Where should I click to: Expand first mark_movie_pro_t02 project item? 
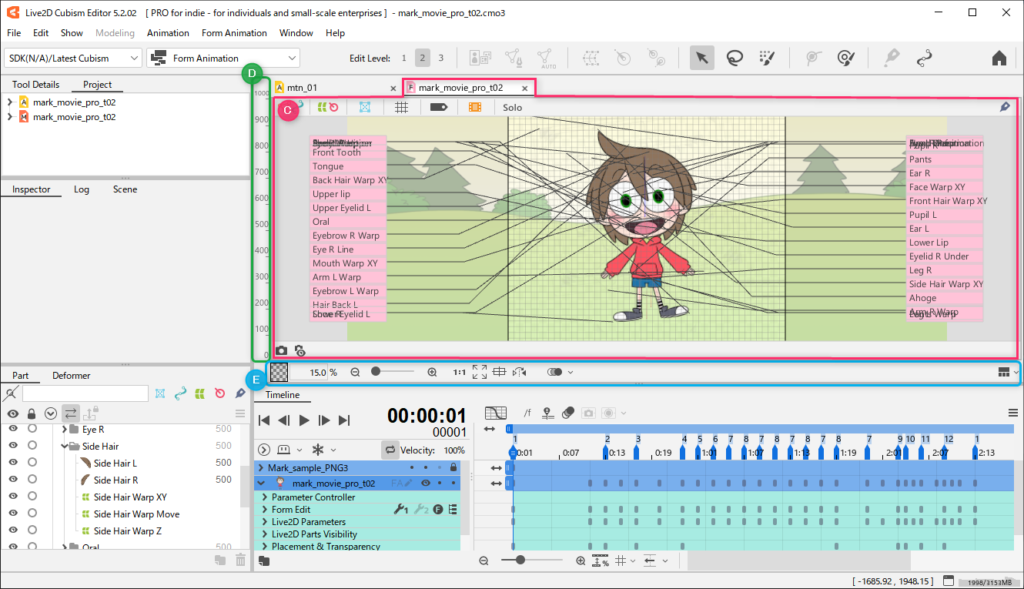pos(10,102)
